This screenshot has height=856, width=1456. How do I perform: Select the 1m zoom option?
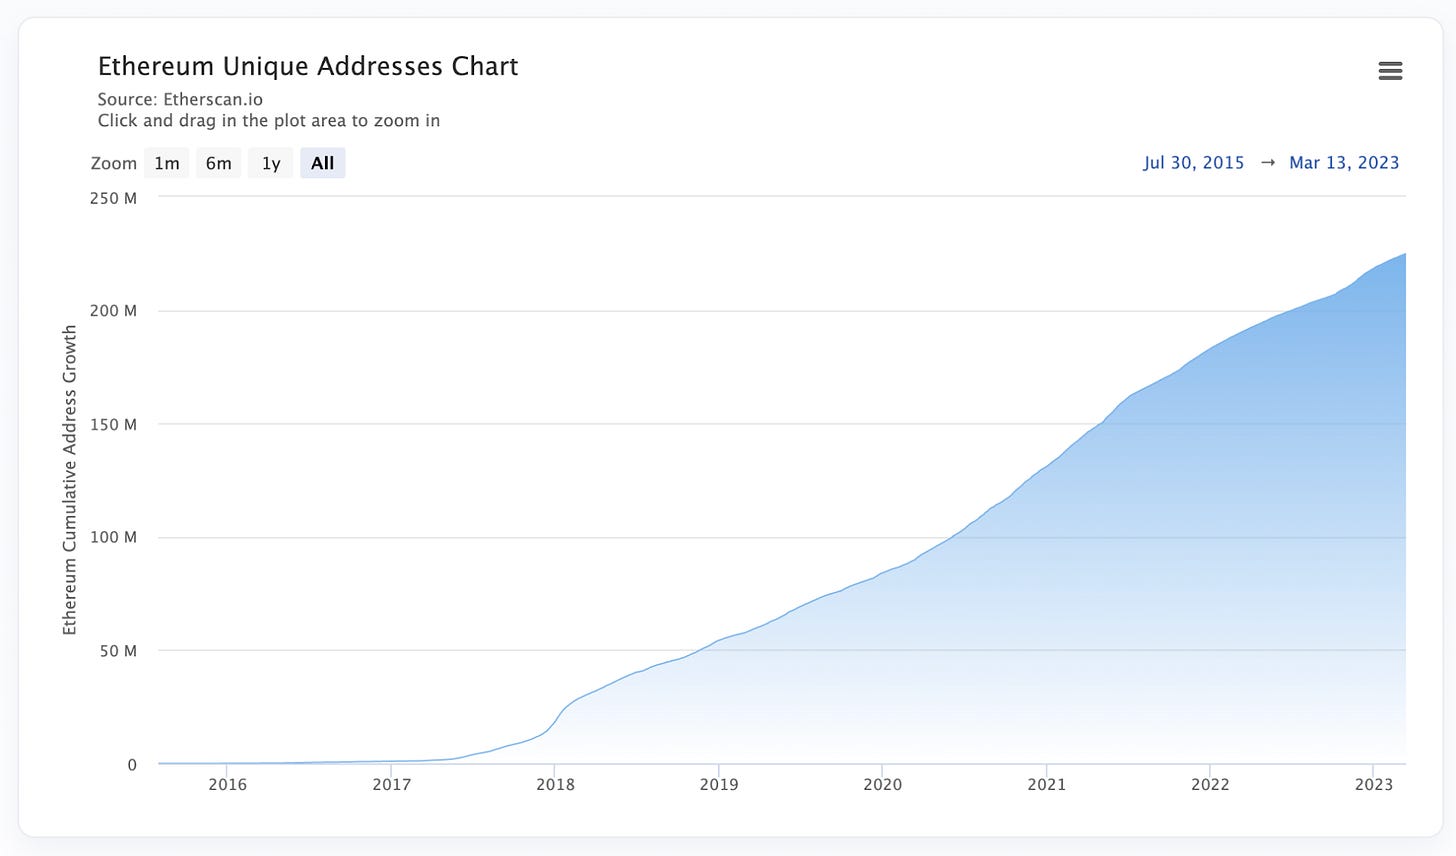pos(166,162)
